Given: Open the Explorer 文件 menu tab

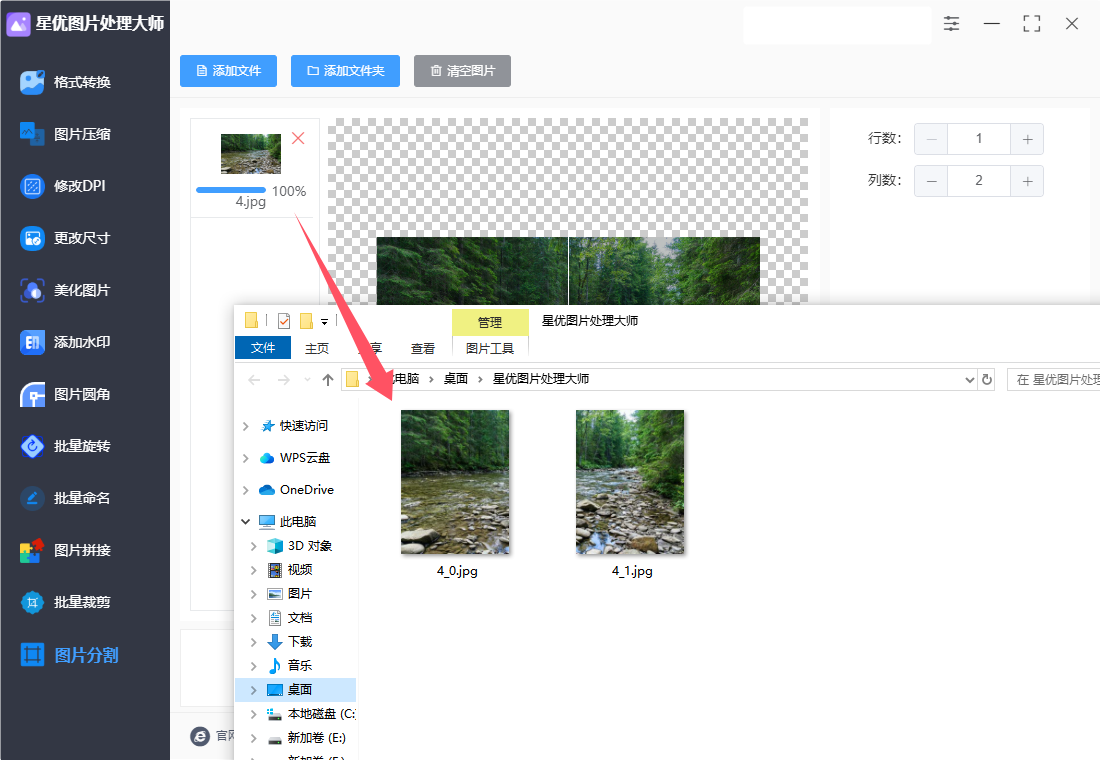Looking at the screenshot, I should click(263, 347).
